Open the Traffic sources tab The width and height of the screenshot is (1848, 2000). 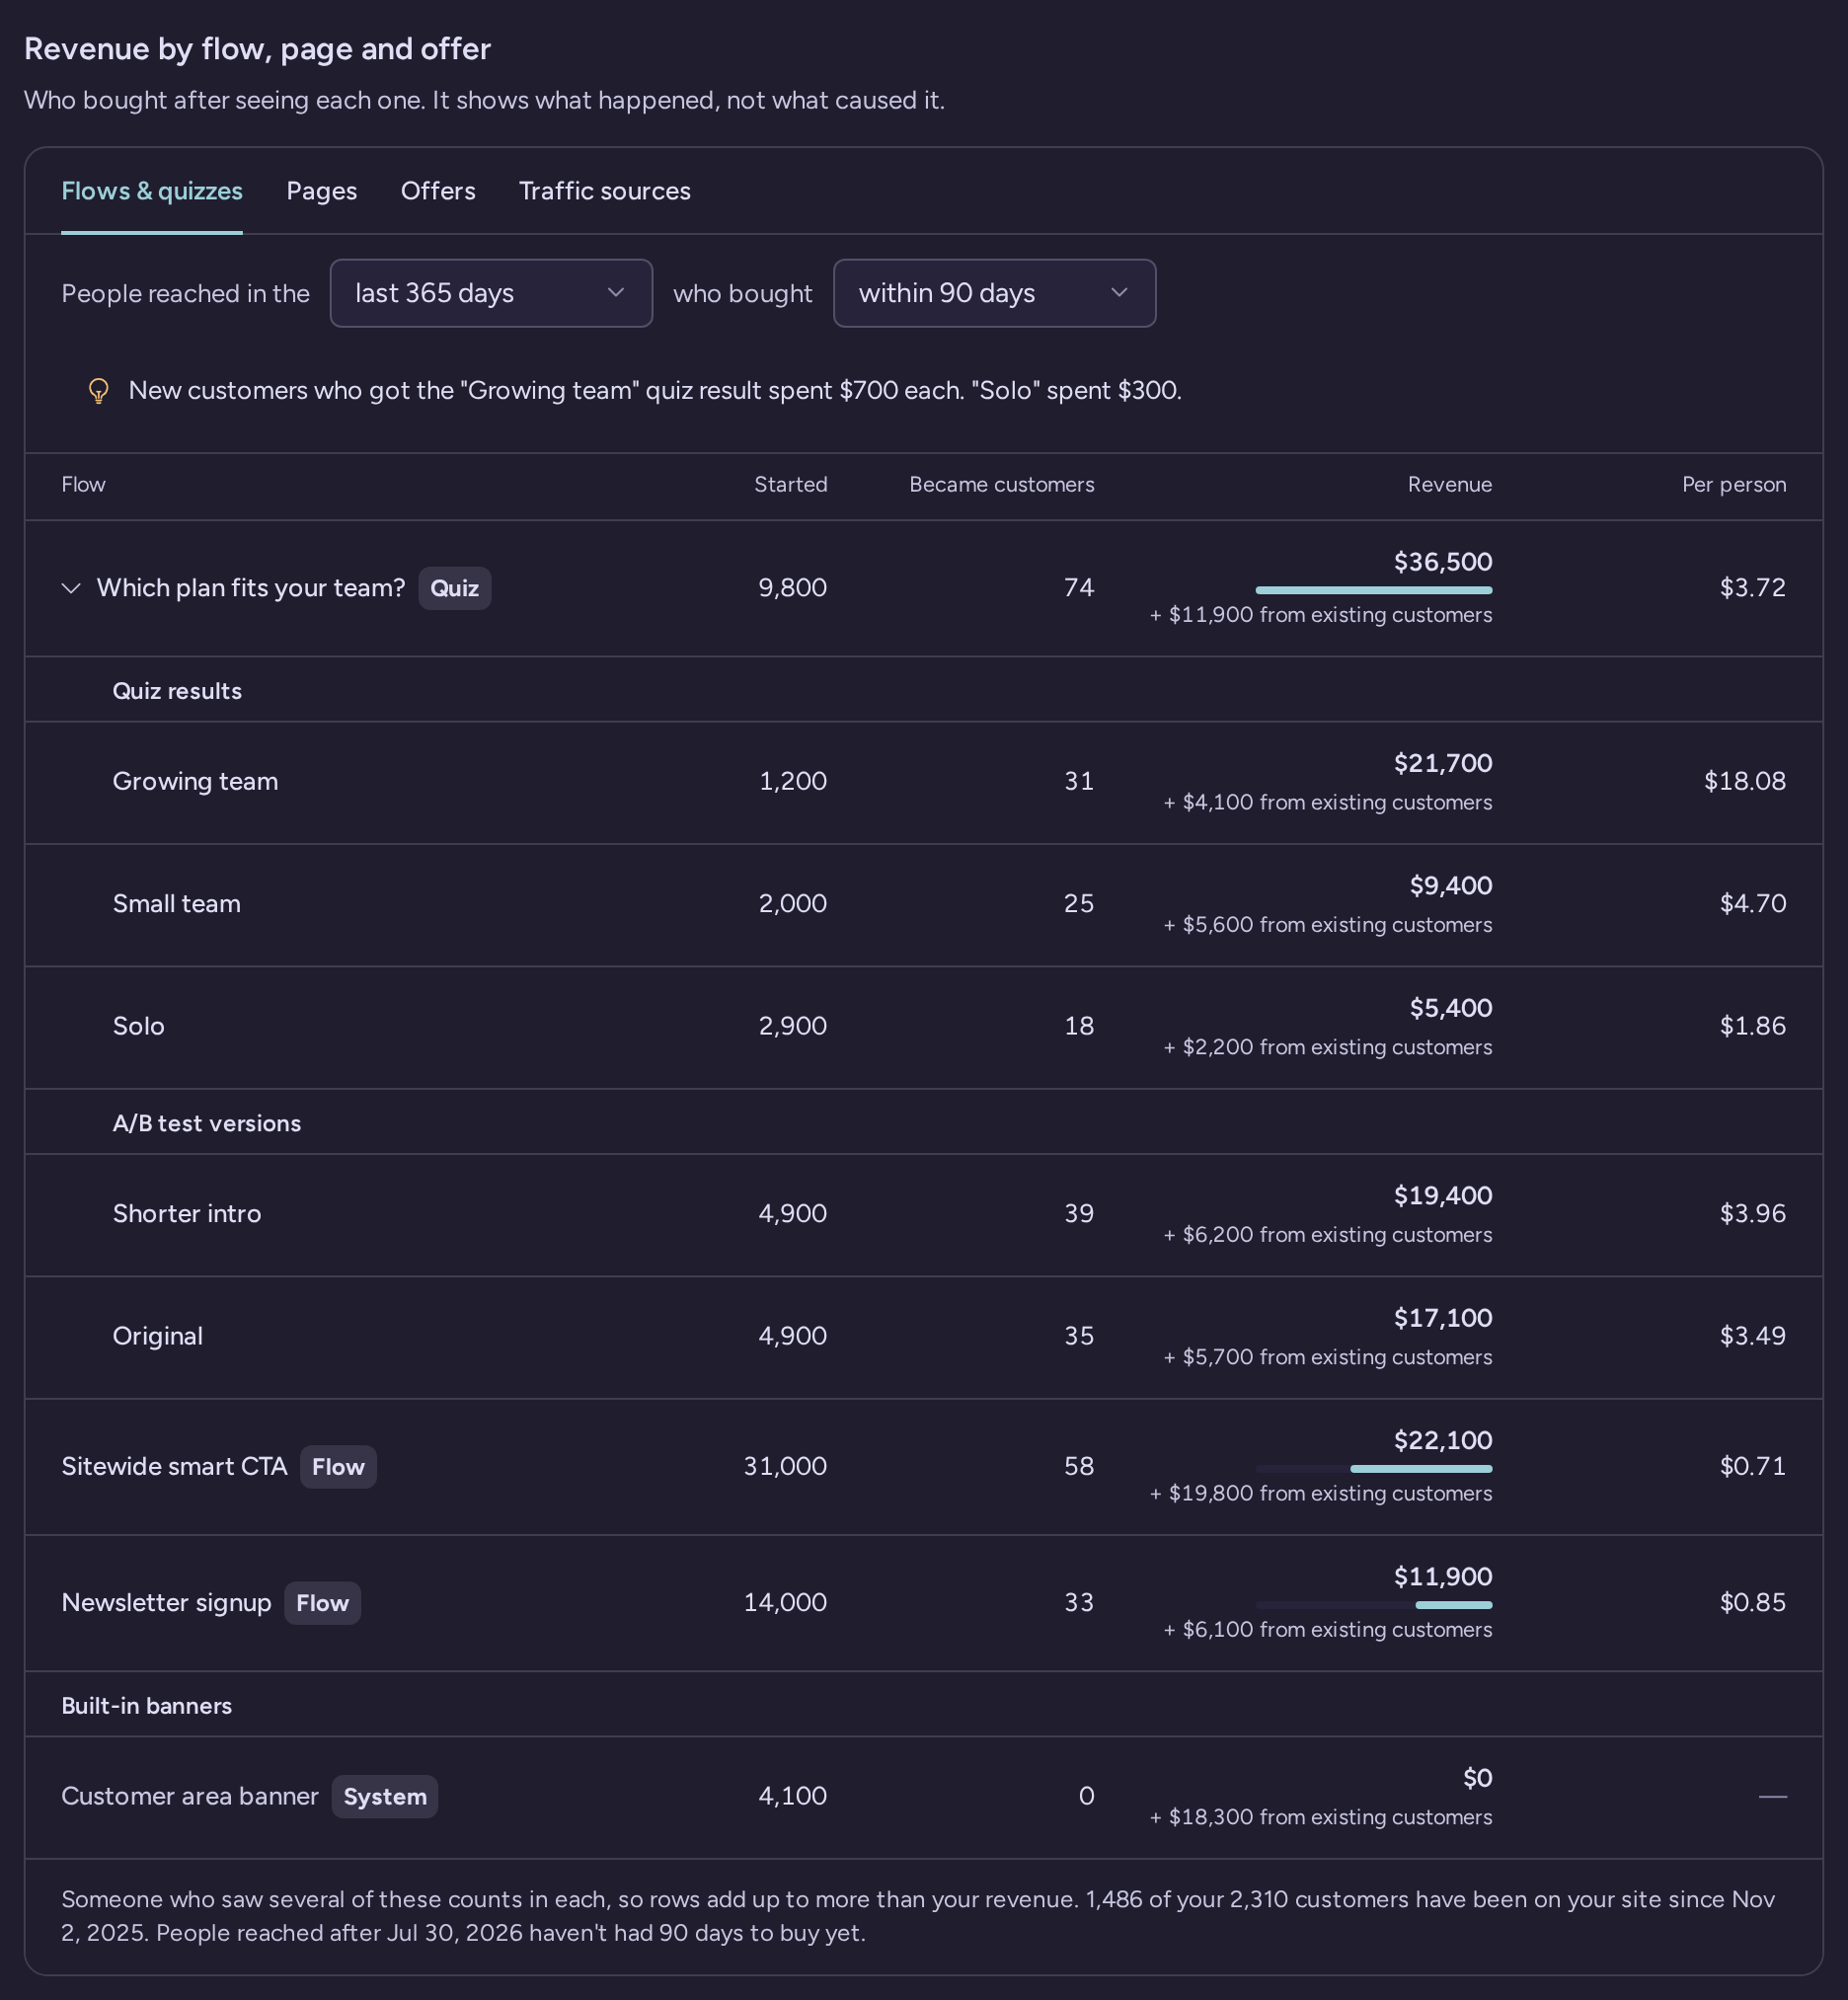click(x=604, y=191)
